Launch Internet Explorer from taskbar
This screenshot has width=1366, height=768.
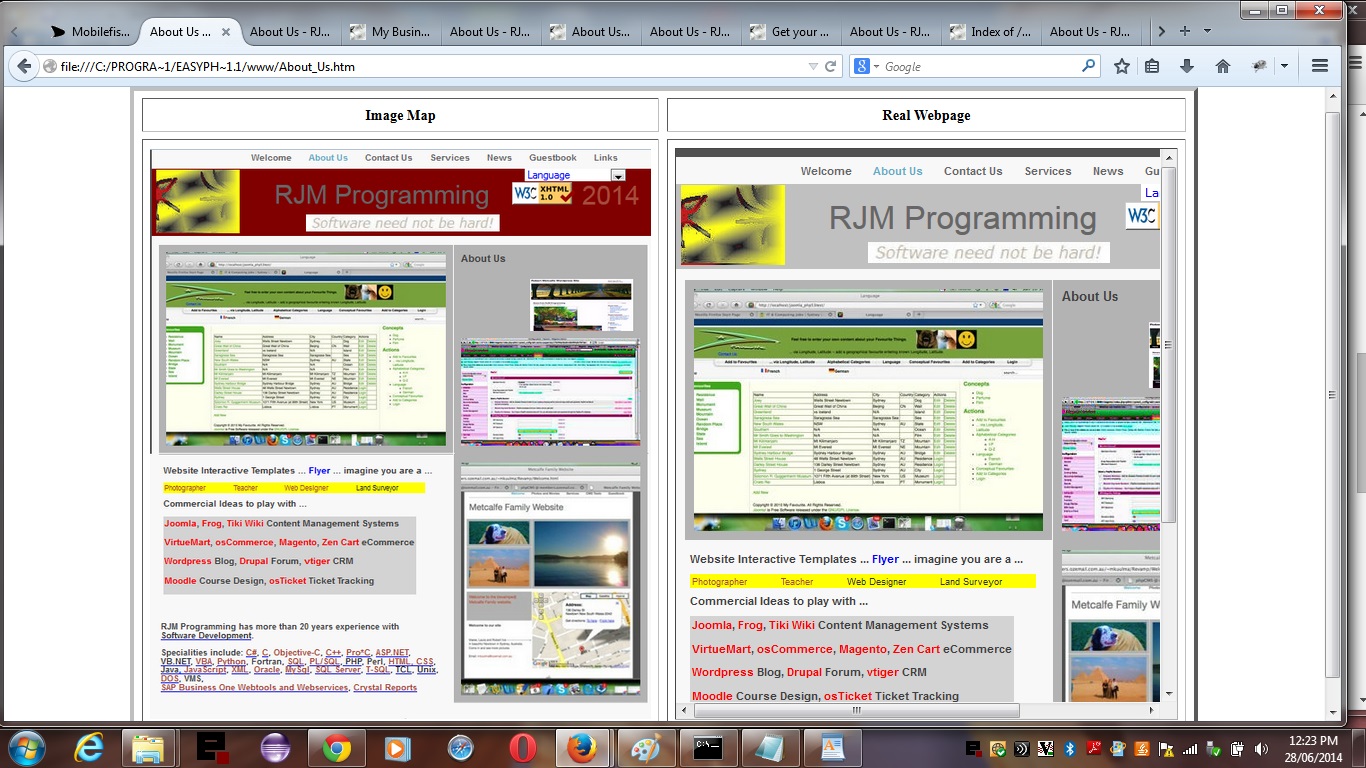pos(89,747)
